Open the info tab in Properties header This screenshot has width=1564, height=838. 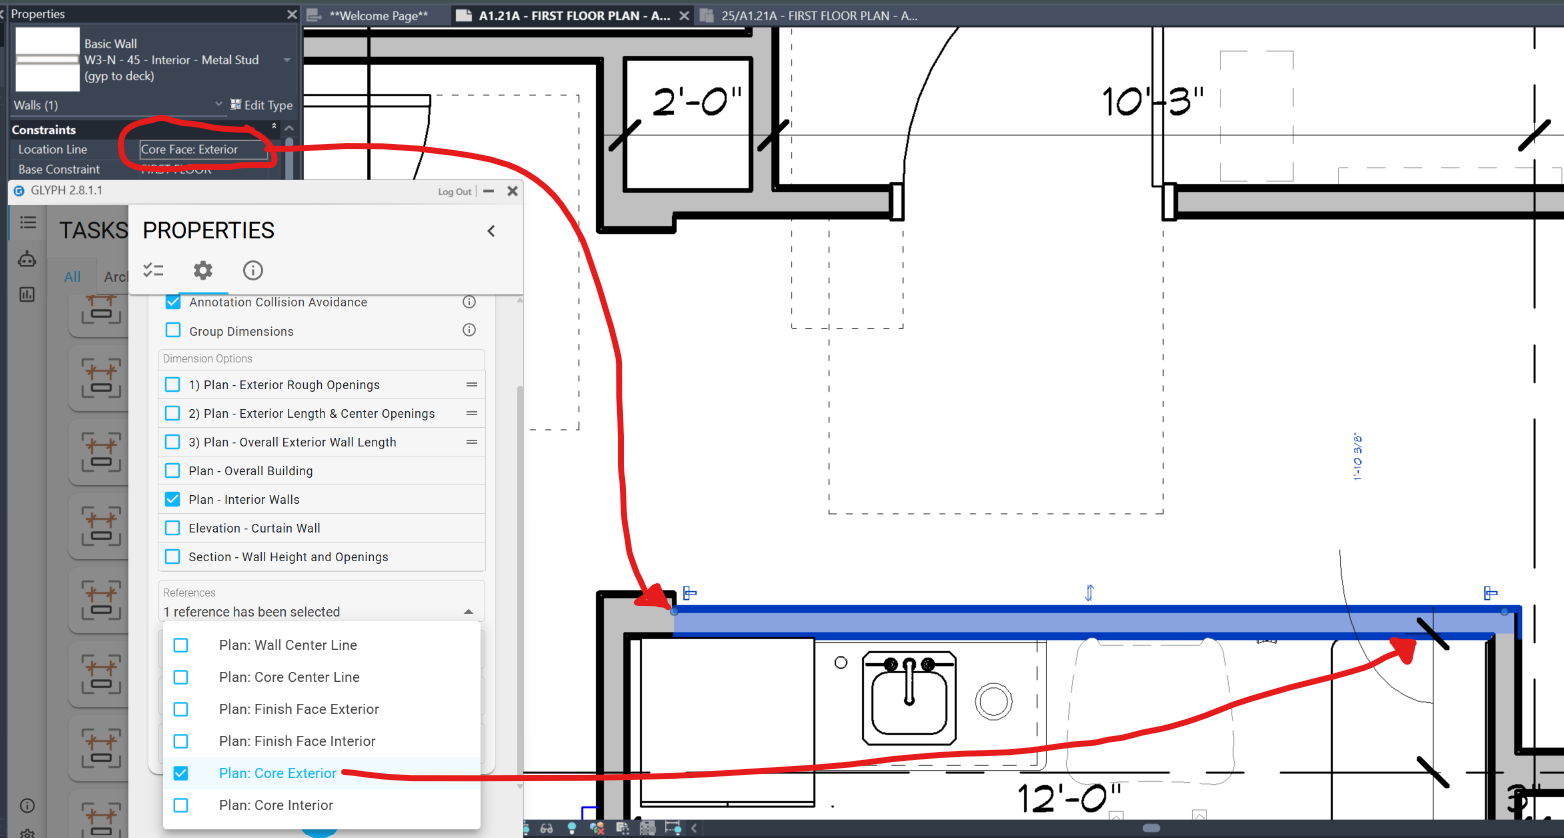(x=253, y=270)
